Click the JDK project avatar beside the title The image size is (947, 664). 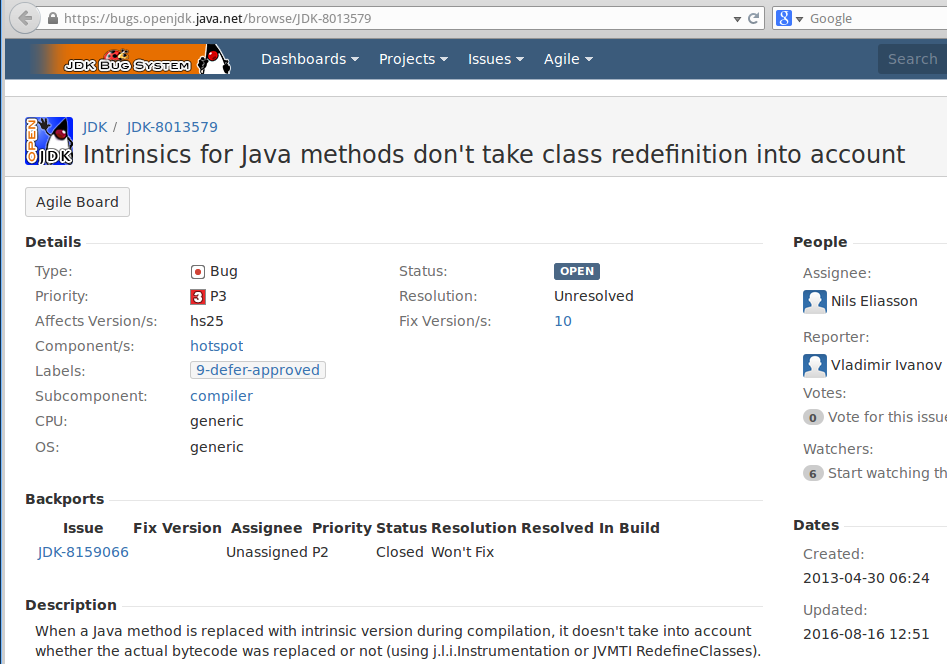(49, 140)
